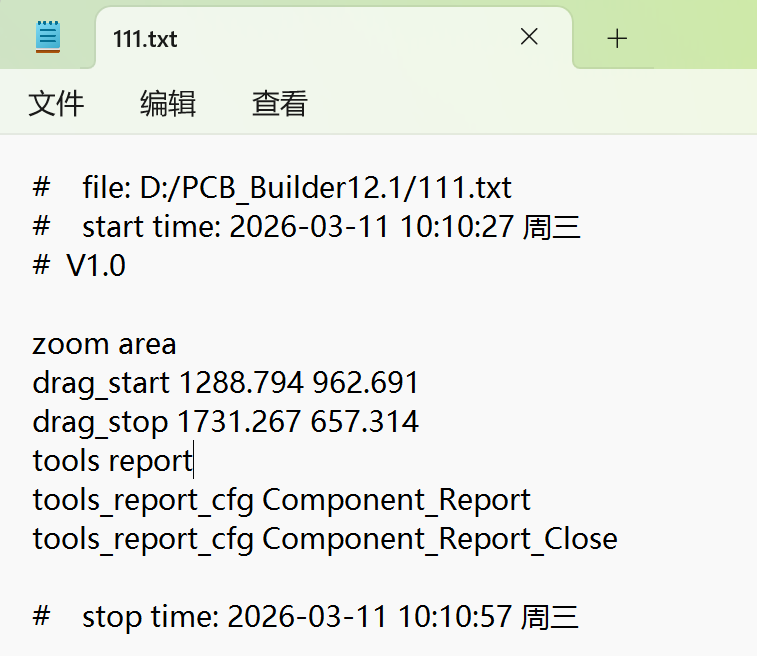Add a new tab with plus button
Screen dimensions: 757x656
617,38
